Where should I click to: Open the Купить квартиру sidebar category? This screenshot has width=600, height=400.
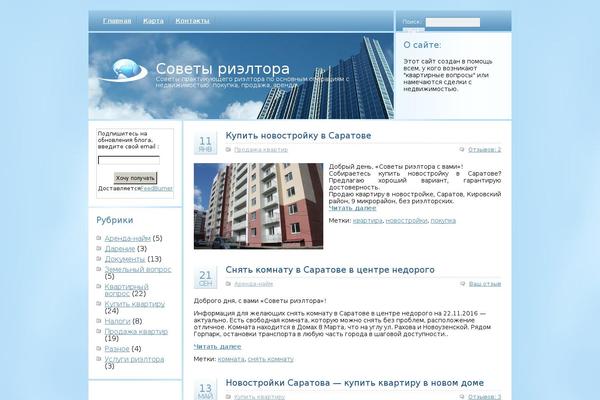[x=134, y=304]
